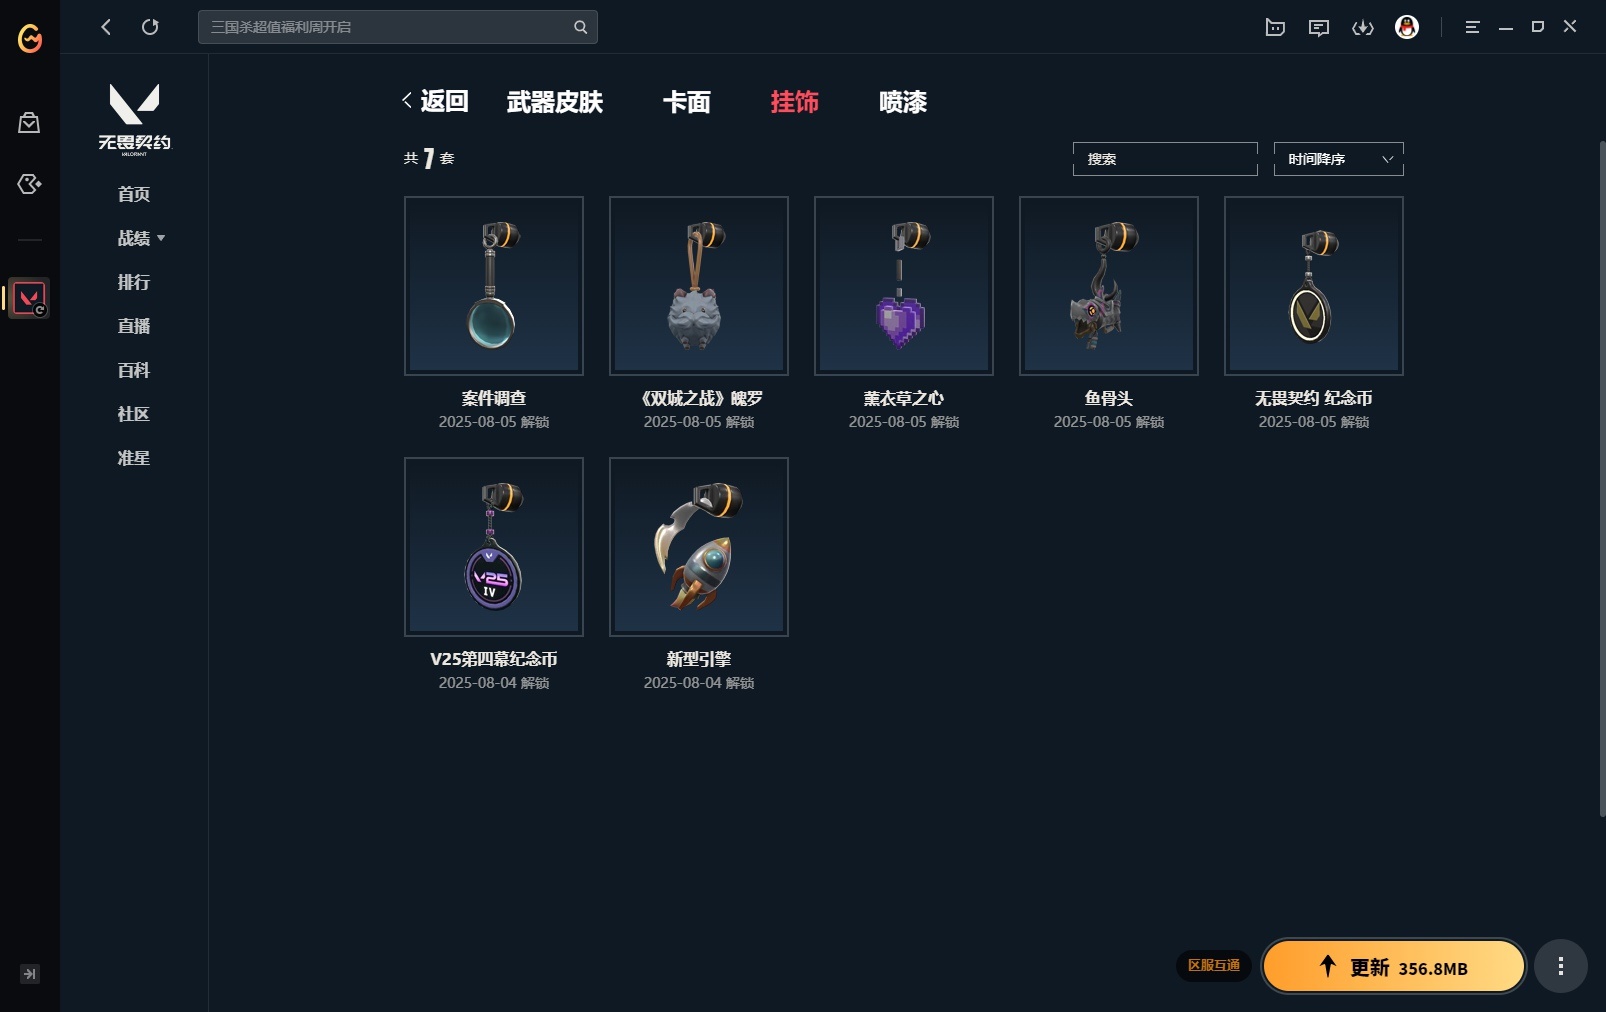This screenshot has width=1606, height=1012.
Task: Open the message icon in the top bar
Action: [1319, 27]
